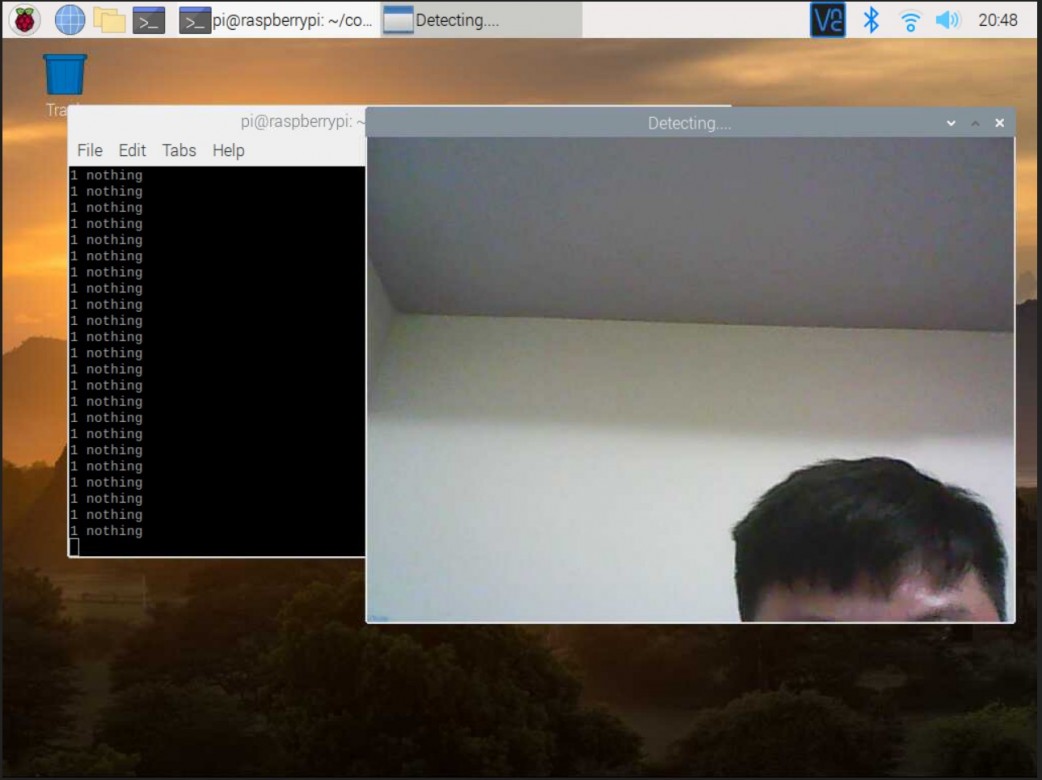The image size is (1042, 780).
Task: Open the Raspberry Pi applications menu
Action: coord(24,19)
